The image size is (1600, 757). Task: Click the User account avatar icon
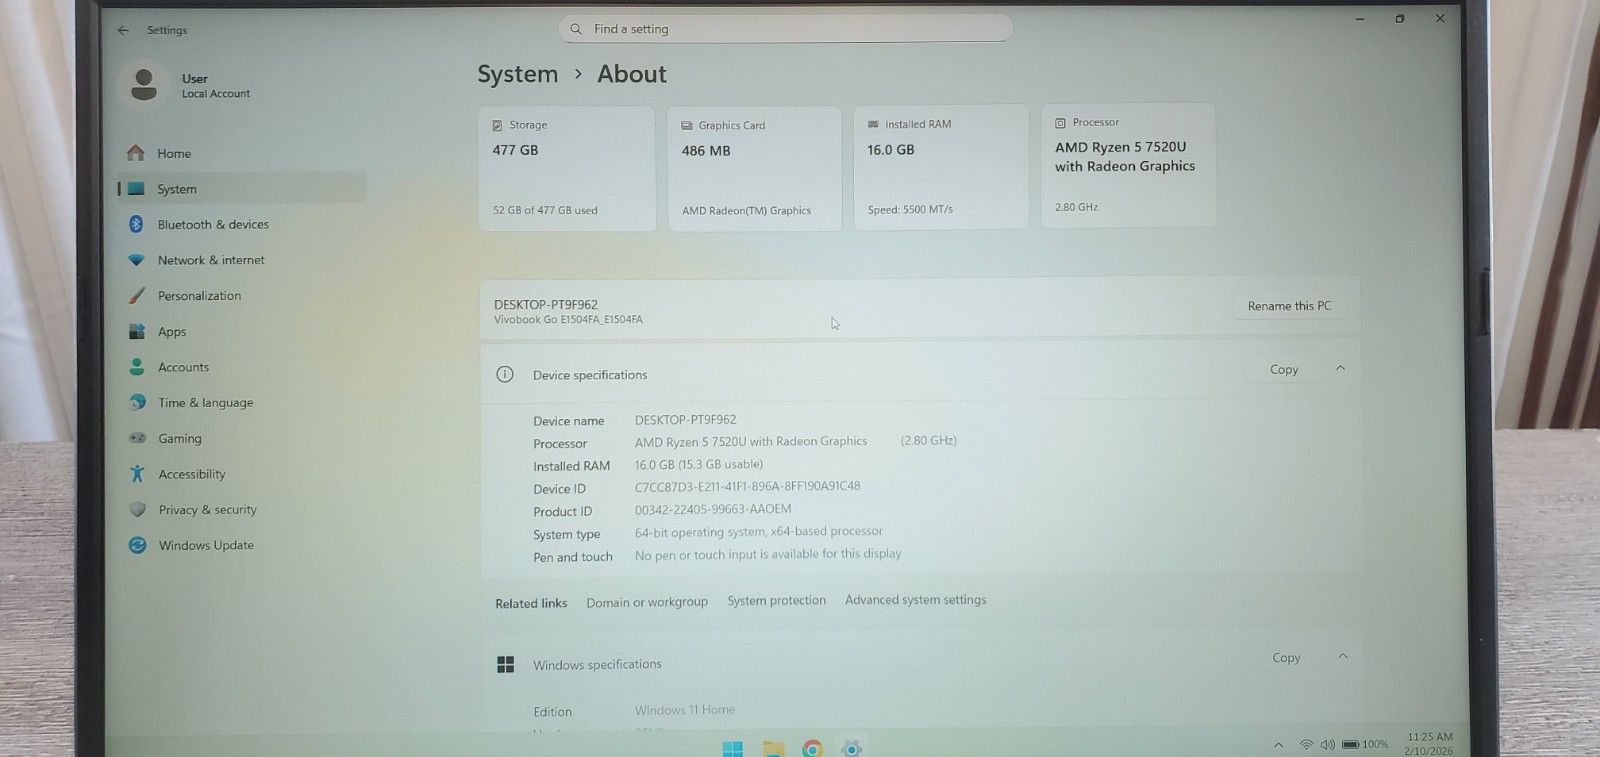click(144, 85)
